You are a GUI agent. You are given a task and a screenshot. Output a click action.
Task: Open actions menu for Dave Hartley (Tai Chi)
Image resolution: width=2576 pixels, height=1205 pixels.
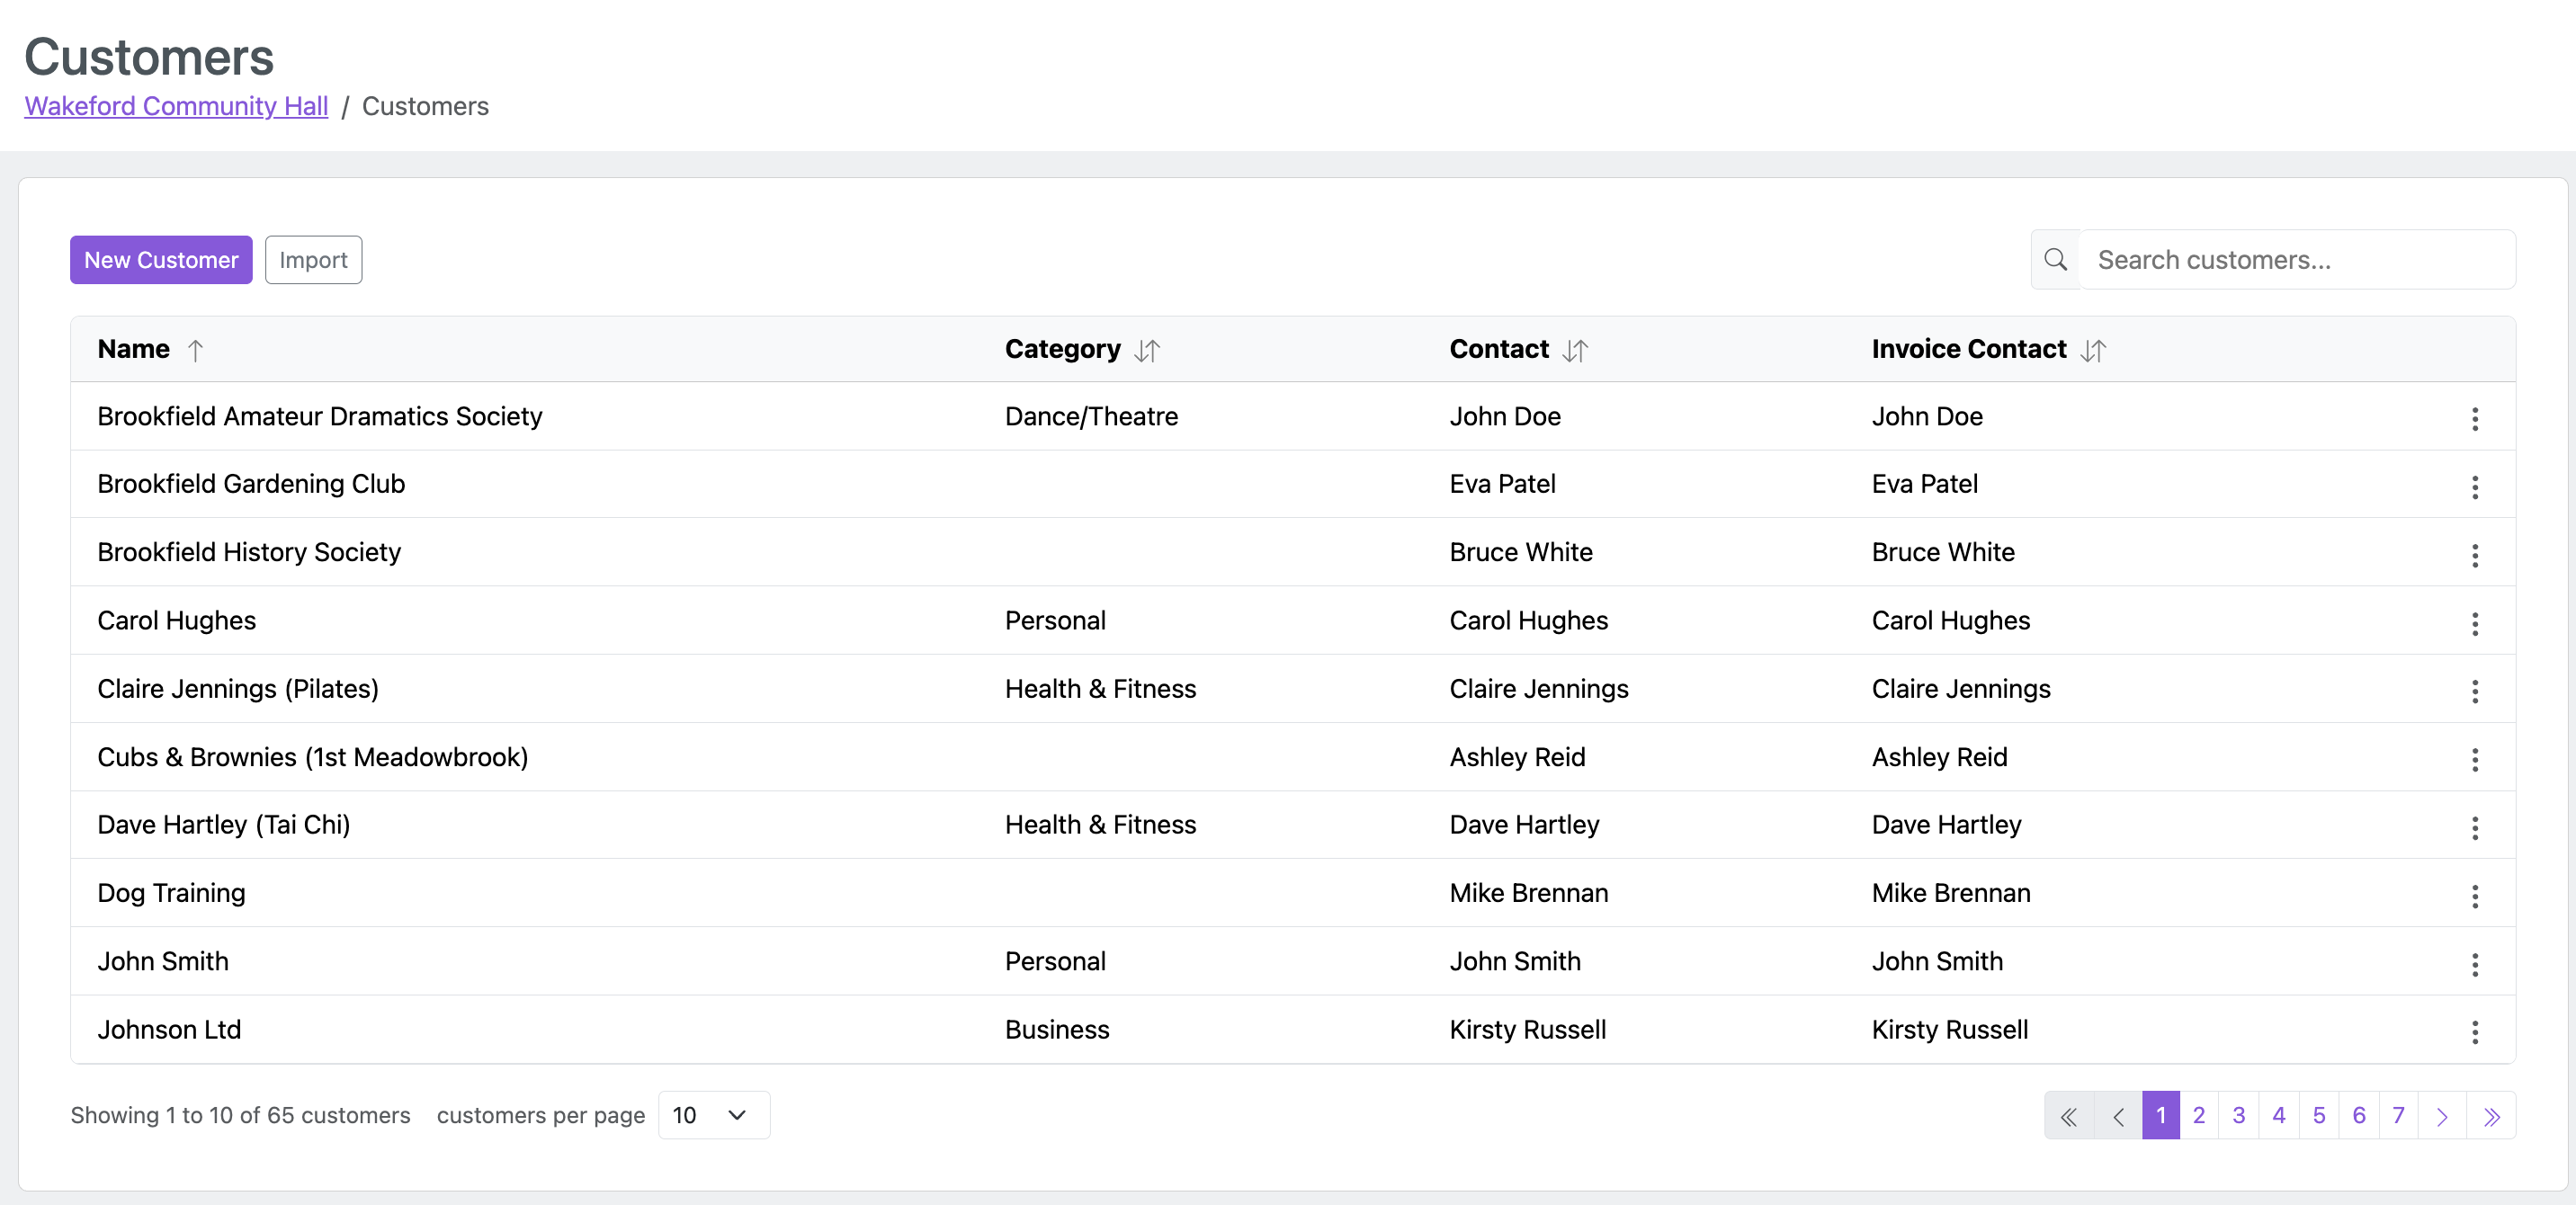[2474, 827]
